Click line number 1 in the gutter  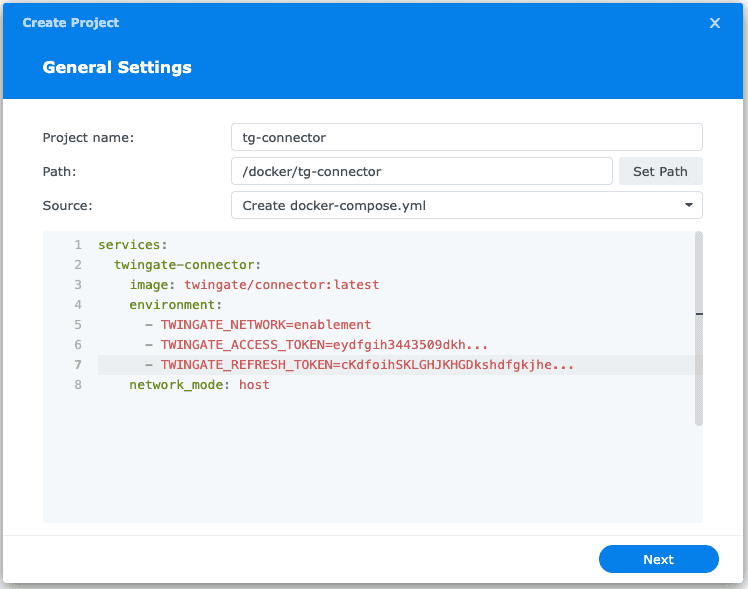[77, 244]
